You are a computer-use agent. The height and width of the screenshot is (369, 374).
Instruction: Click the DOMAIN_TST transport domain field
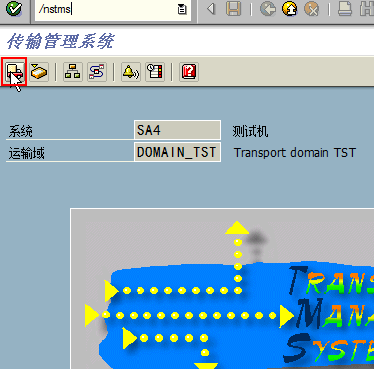177,152
